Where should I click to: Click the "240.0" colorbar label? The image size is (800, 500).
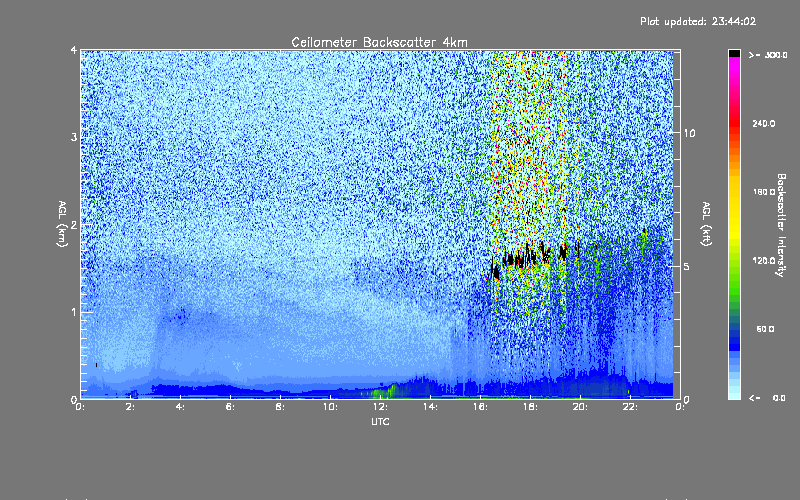pyautogui.click(x=764, y=123)
